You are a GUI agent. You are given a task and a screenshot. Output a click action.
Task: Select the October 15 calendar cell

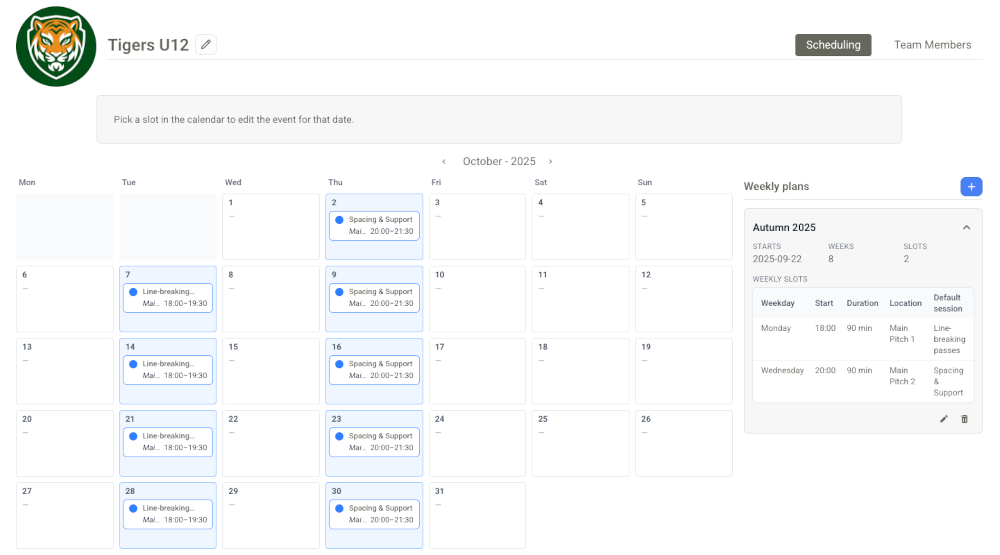coord(271,371)
